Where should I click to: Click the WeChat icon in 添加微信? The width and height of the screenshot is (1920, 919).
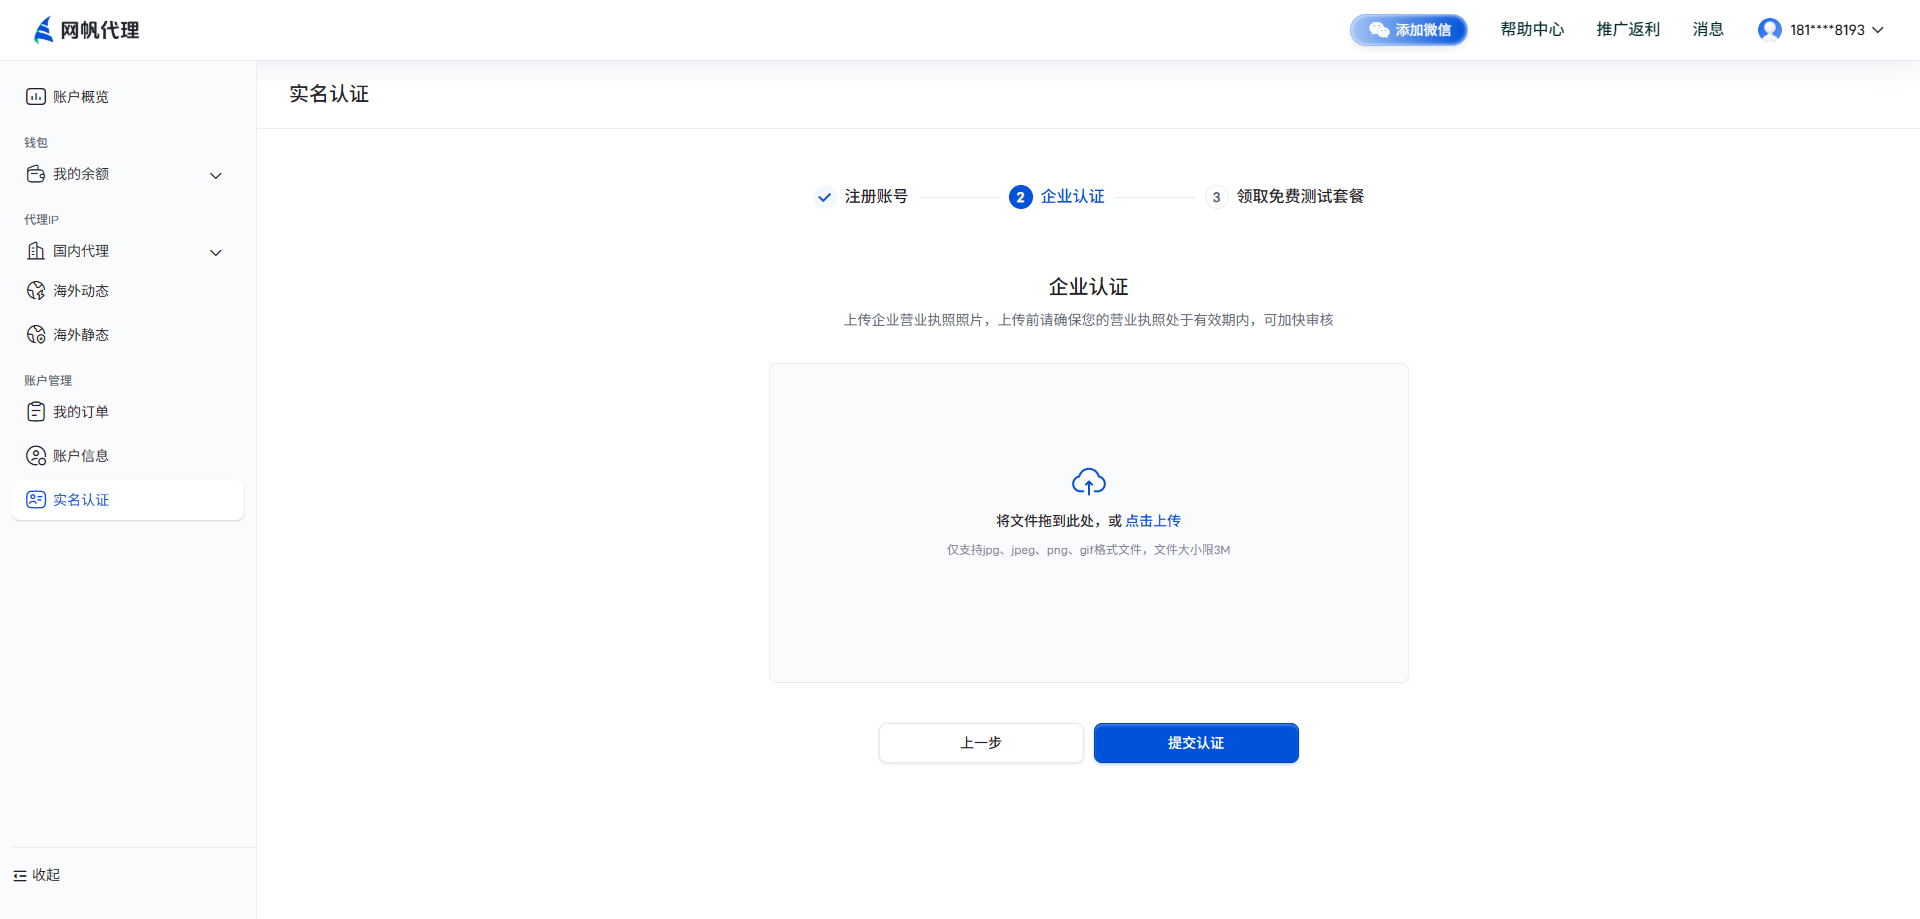point(1379,30)
